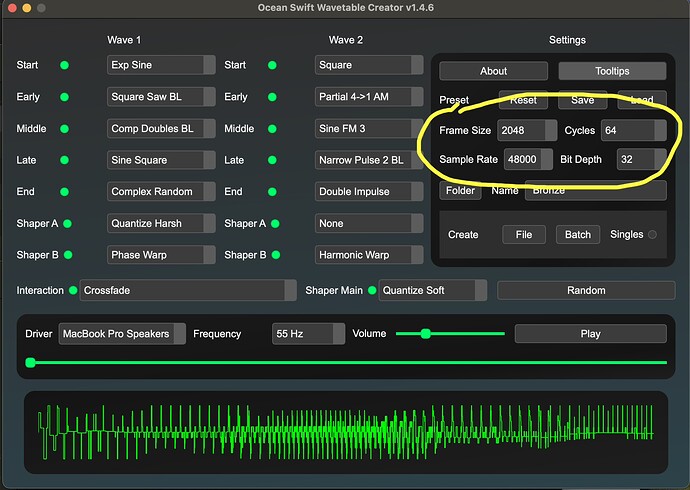Click the wavetable position slider handle

(x=30, y=362)
